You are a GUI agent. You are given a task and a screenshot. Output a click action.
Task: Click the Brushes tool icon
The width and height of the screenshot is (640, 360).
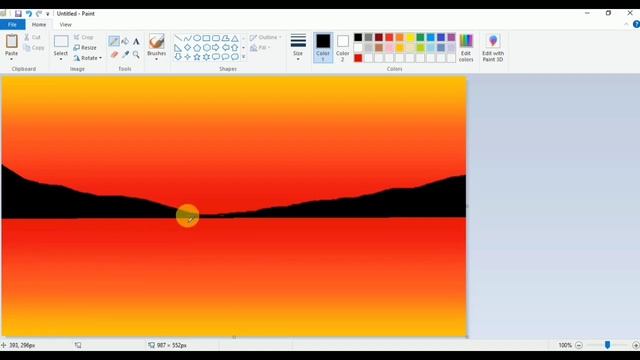pyautogui.click(x=157, y=41)
